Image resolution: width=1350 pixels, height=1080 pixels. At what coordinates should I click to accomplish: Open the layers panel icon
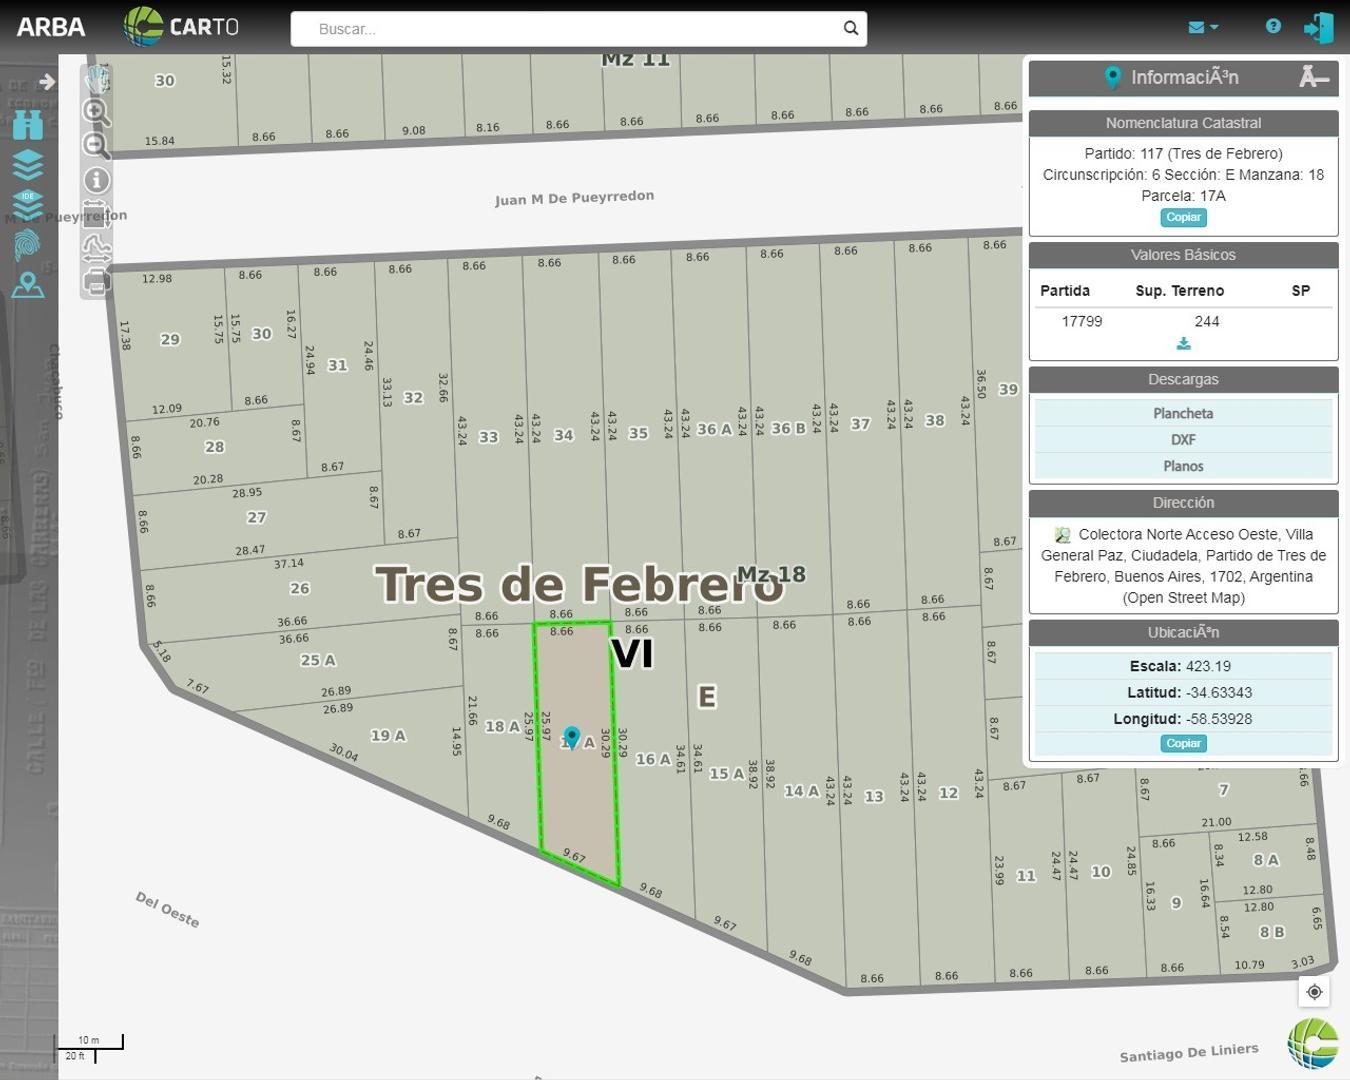click(28, 164)
